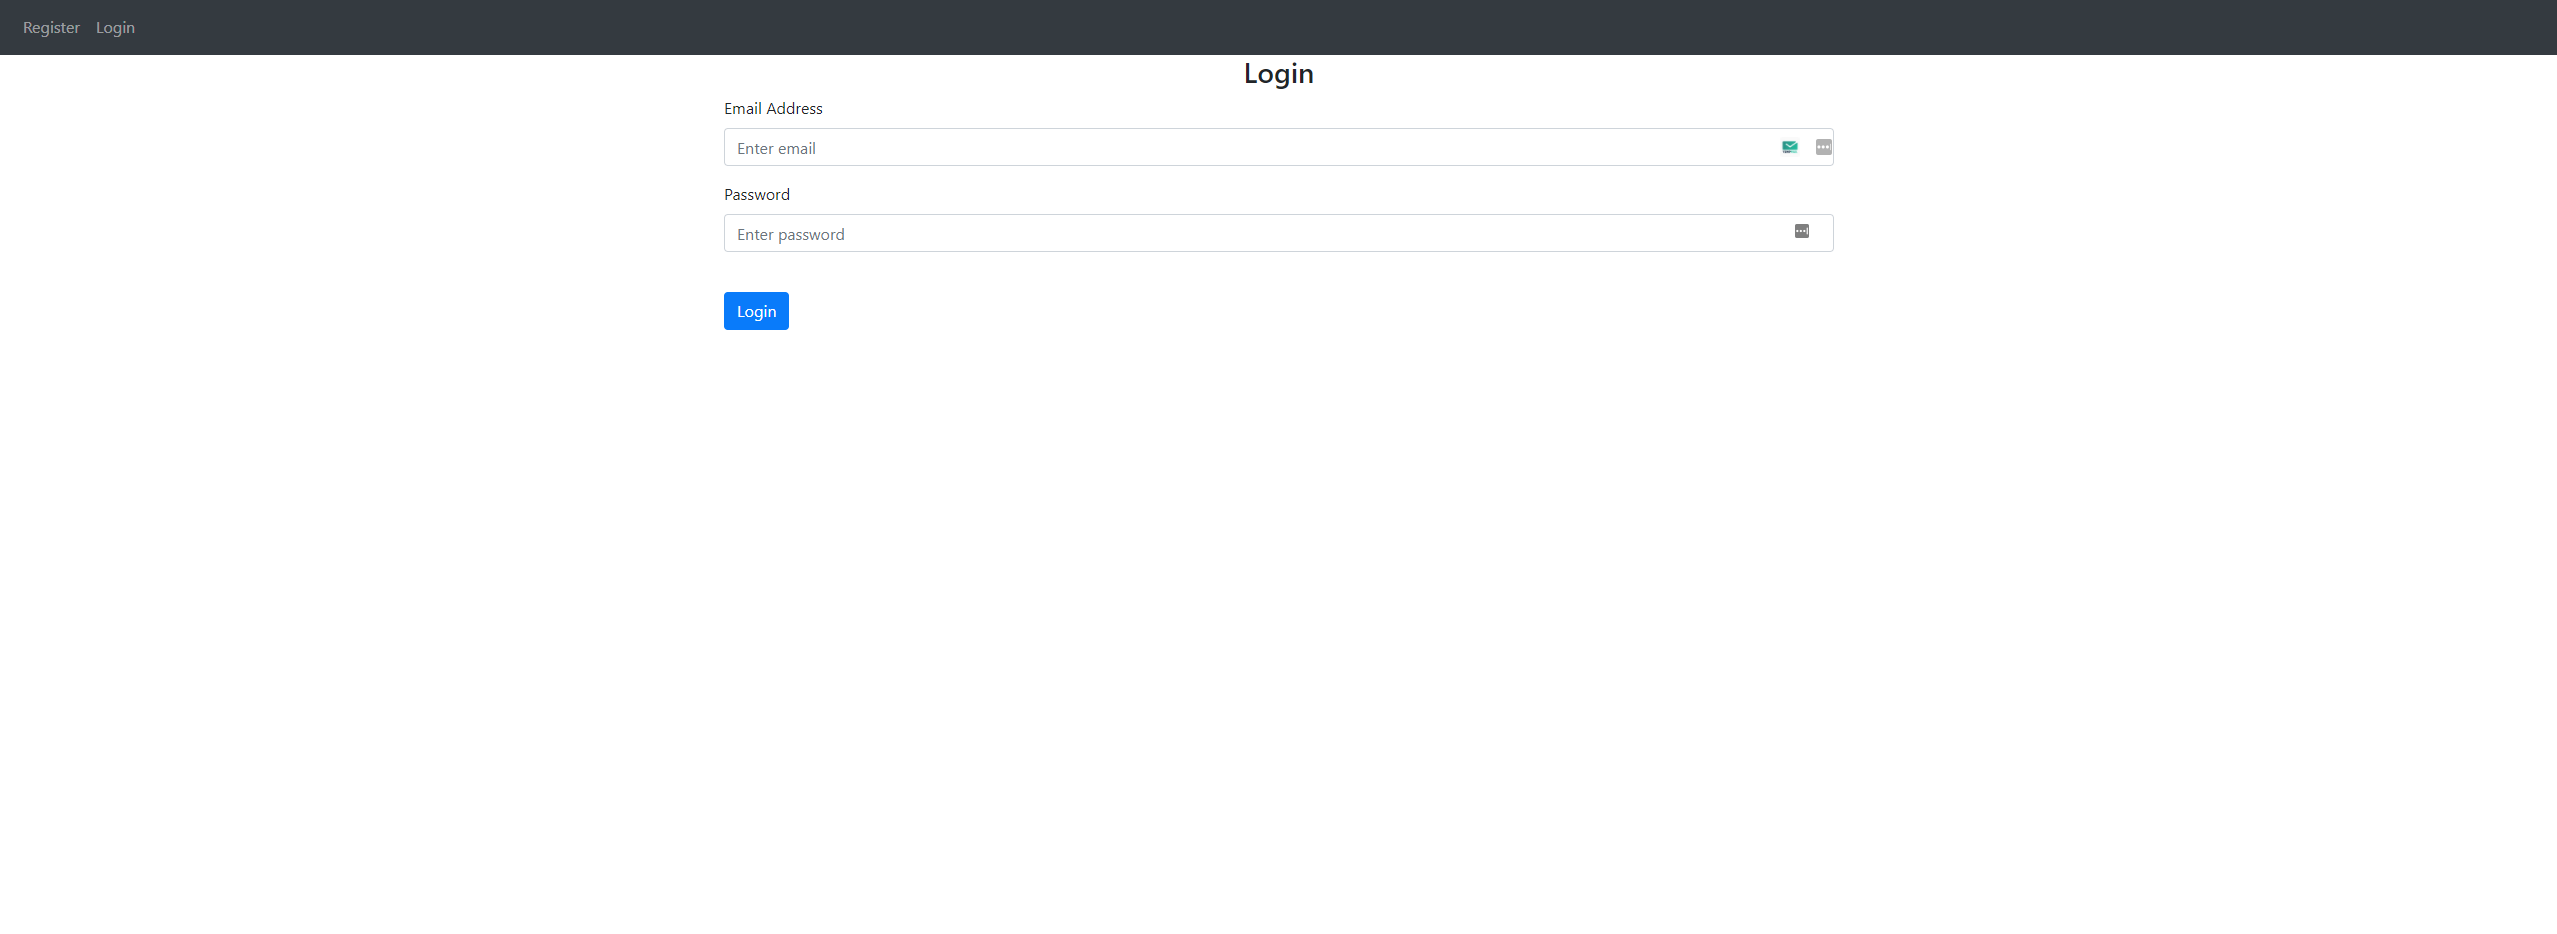Click the gray password manager icon in email field
The height and width of the screenshot is (934, 2557).
(1823, 147)
